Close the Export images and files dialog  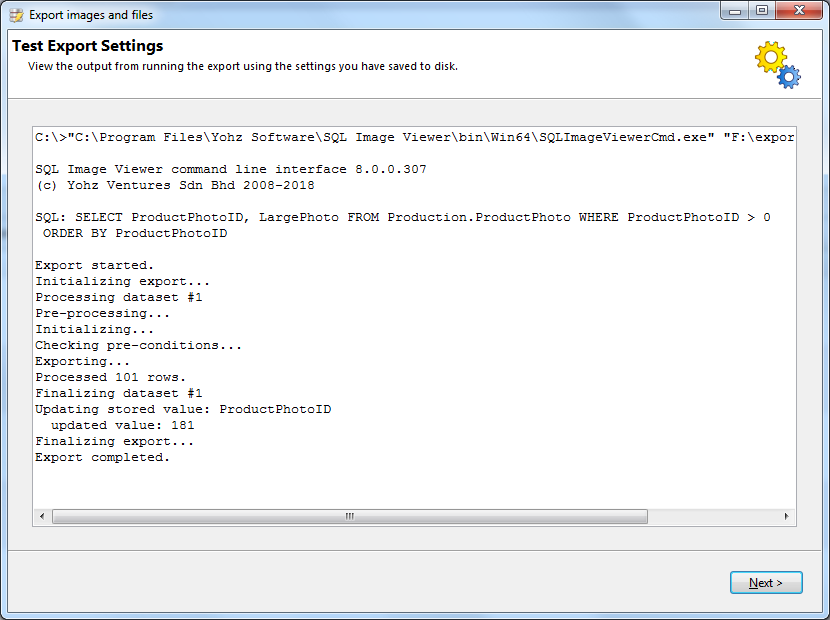point(799,11)
